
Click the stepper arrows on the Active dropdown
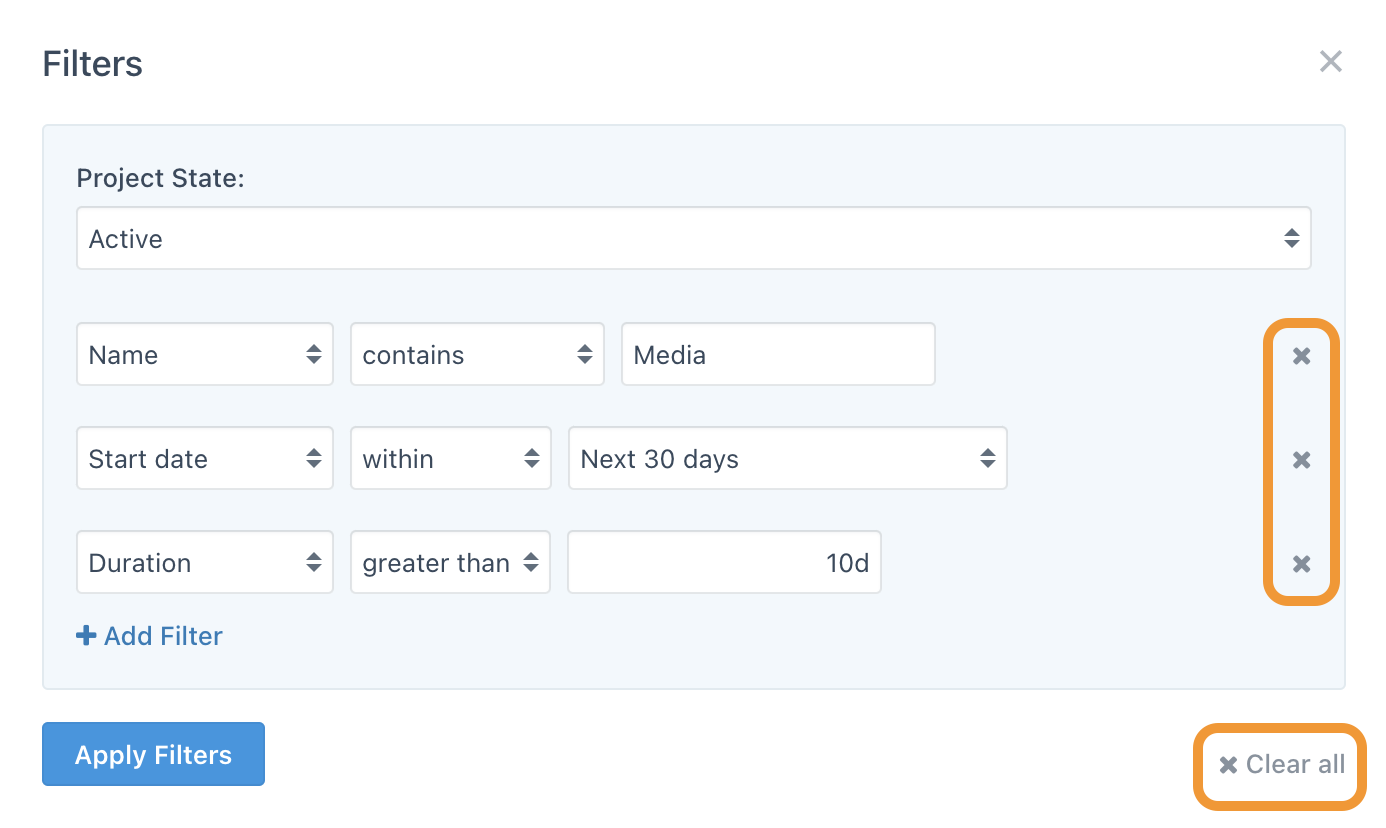(x=1290, y=238)
